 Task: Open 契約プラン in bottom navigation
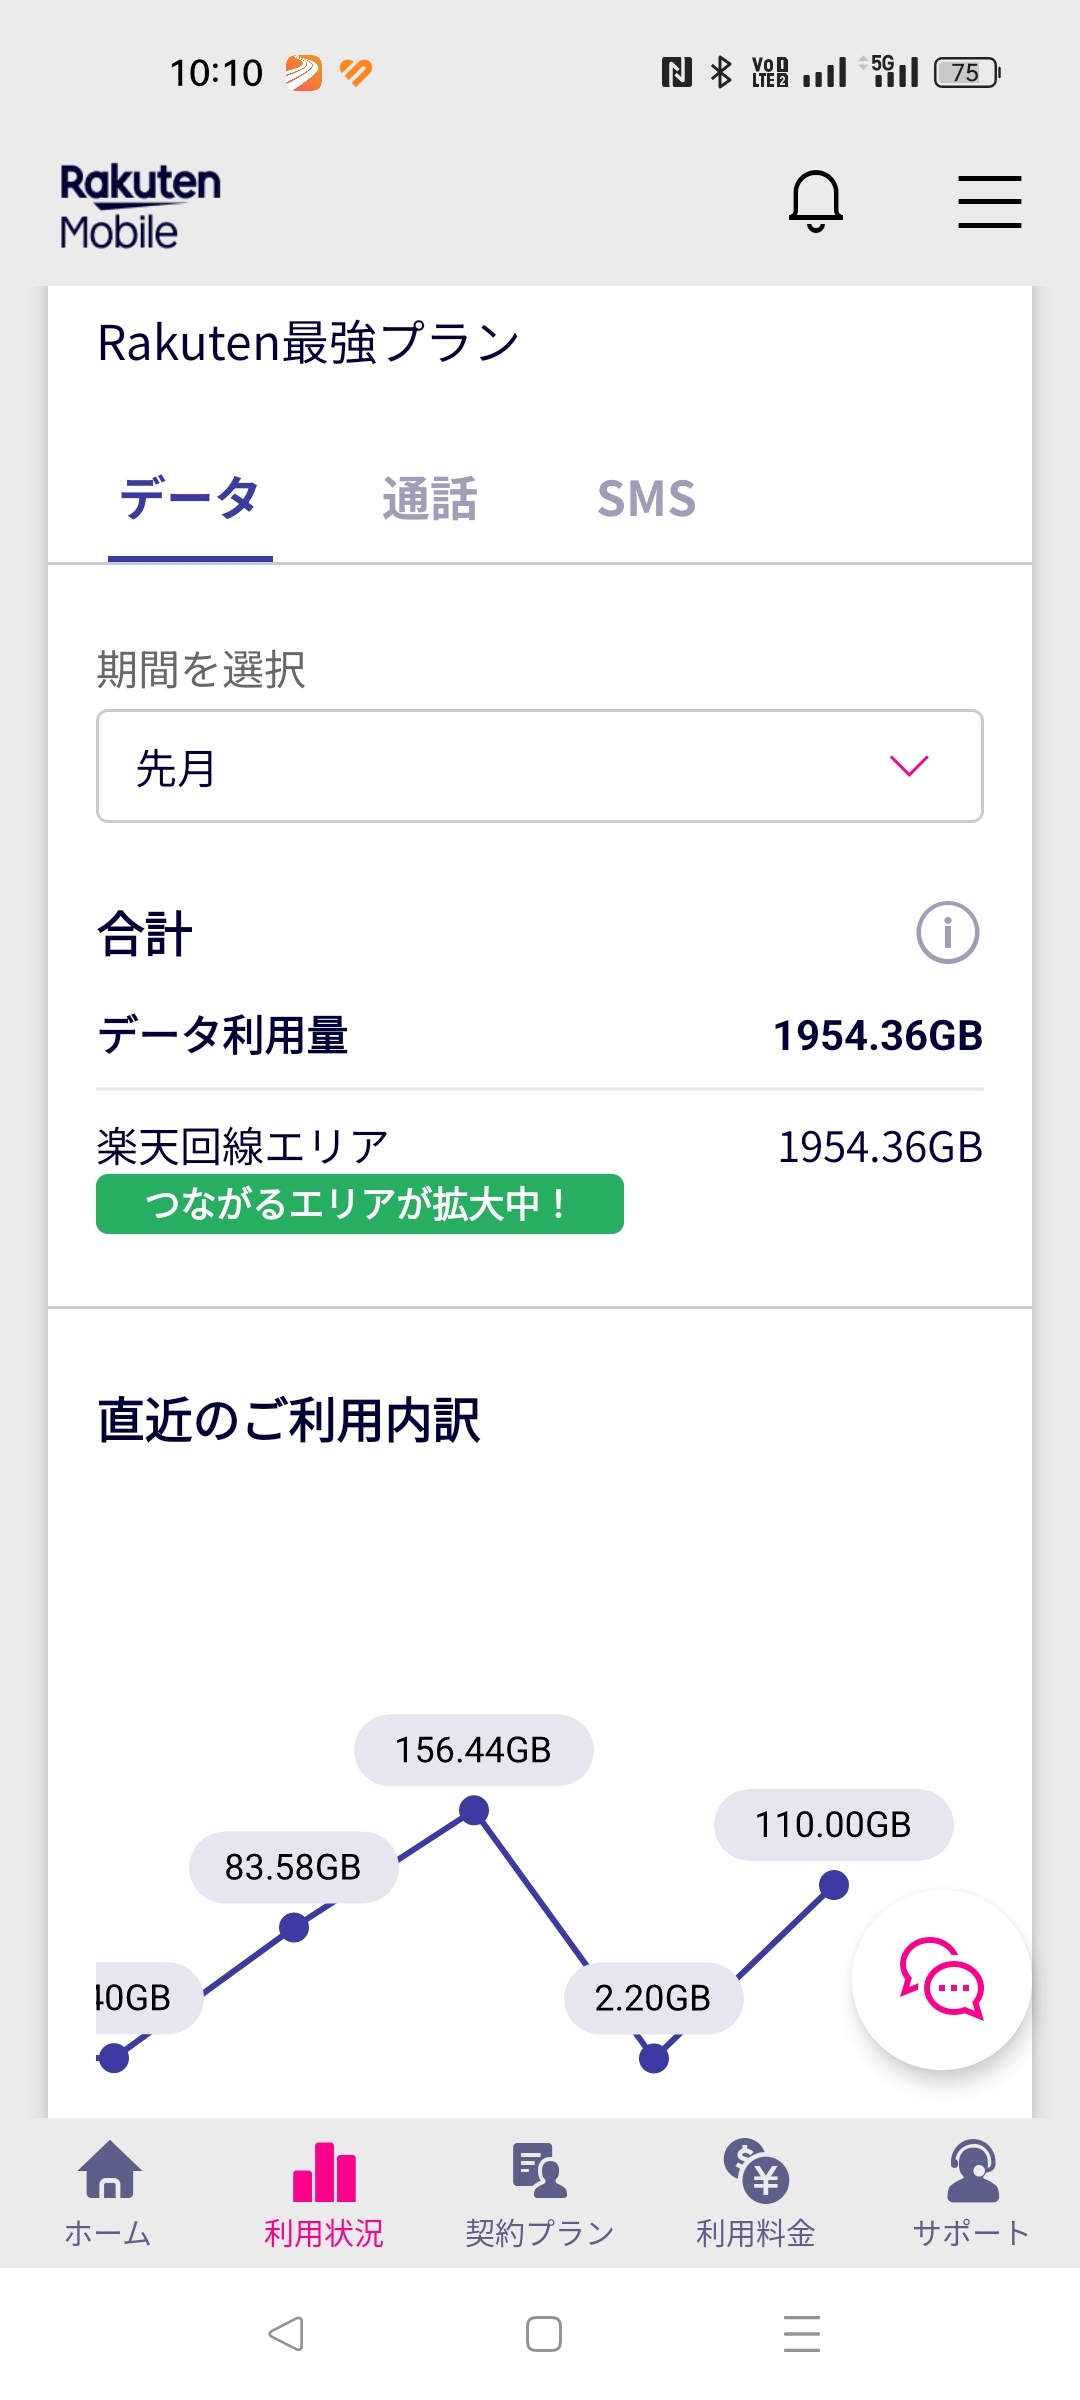540,2195
